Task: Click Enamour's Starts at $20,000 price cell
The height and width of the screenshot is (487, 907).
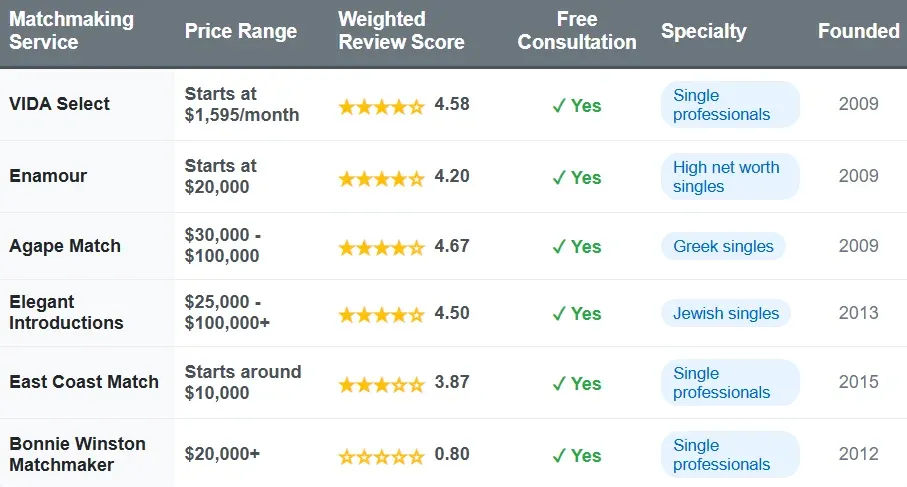Action: [x=221, y=176]
